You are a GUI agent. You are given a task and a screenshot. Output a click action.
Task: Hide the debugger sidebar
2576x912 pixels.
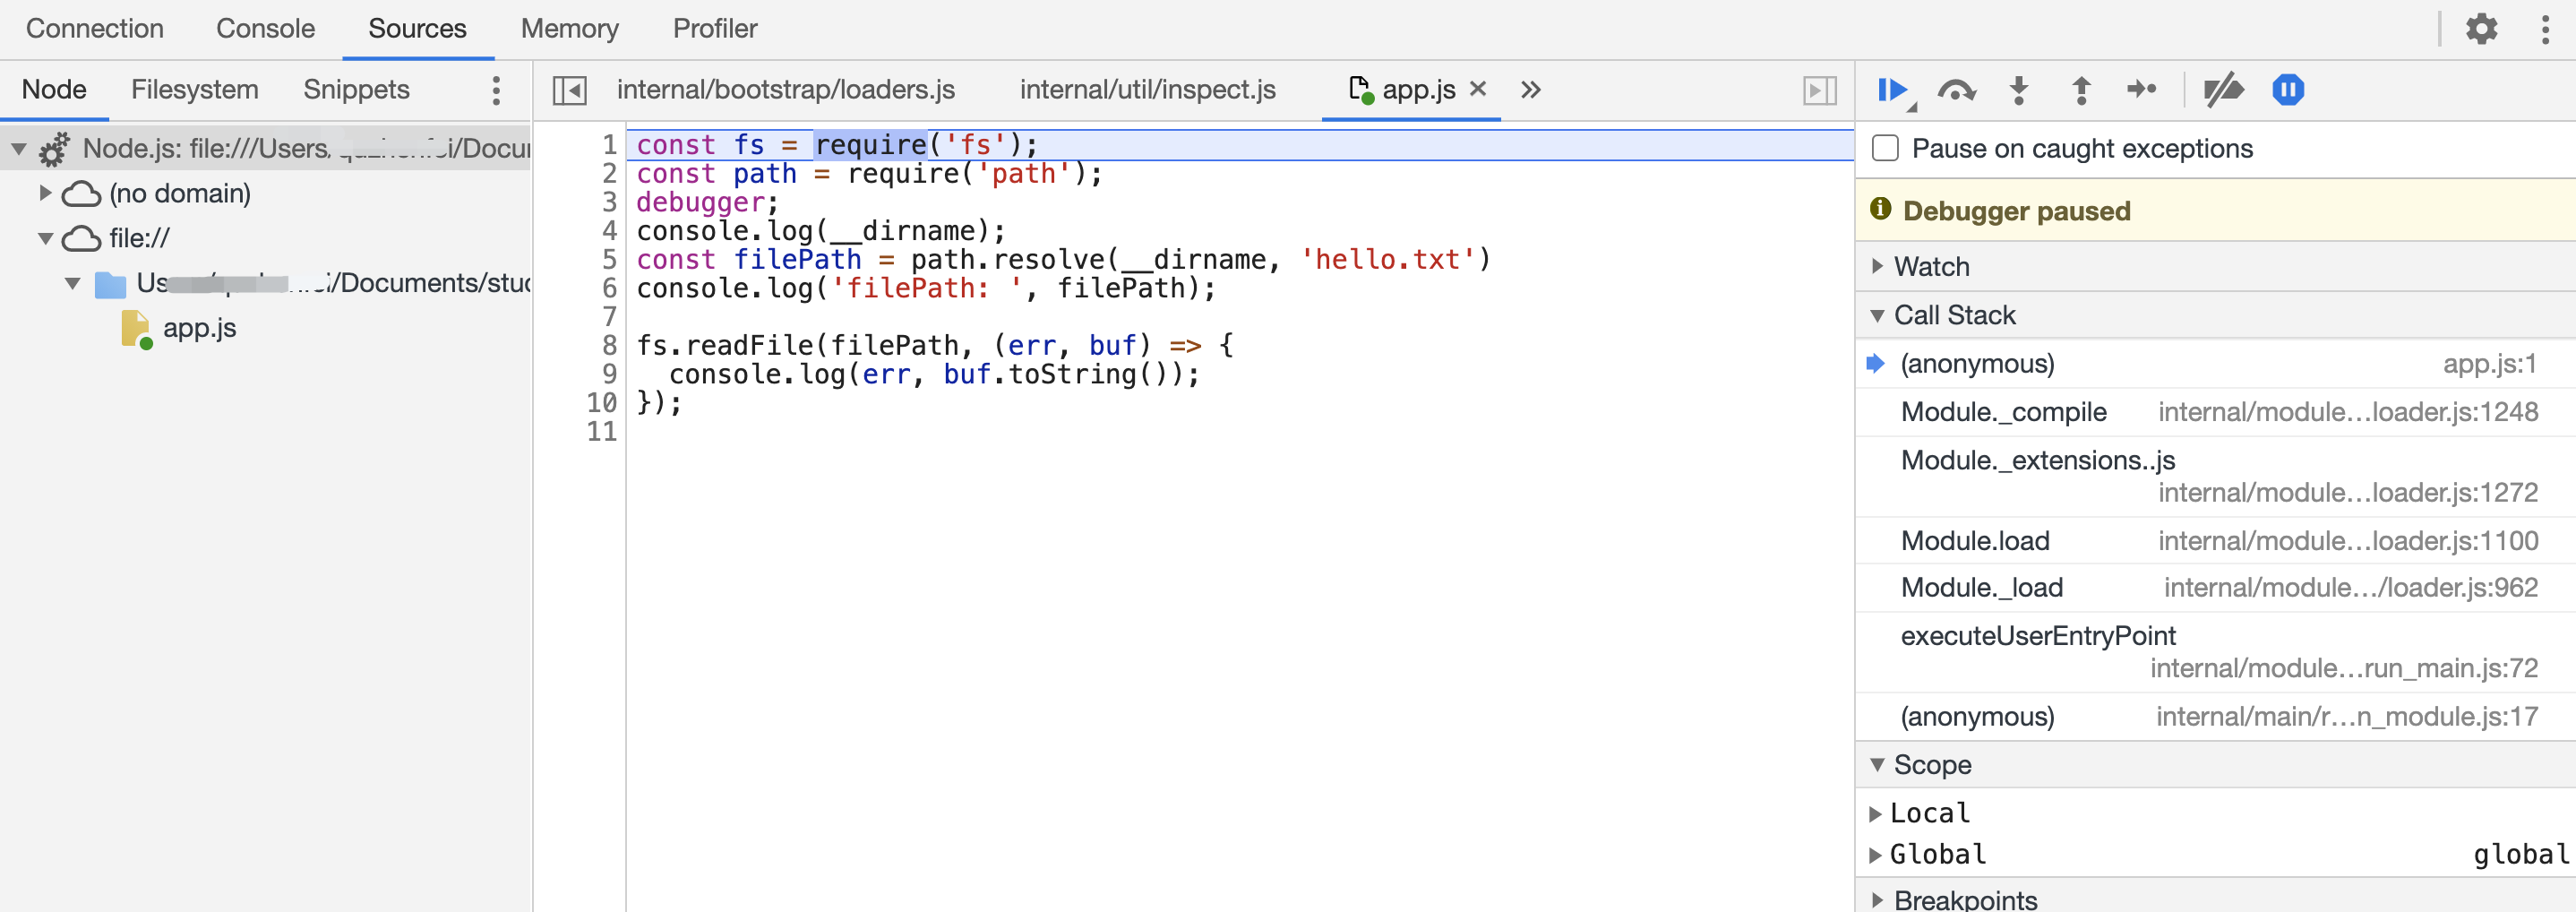point(1819,91)
